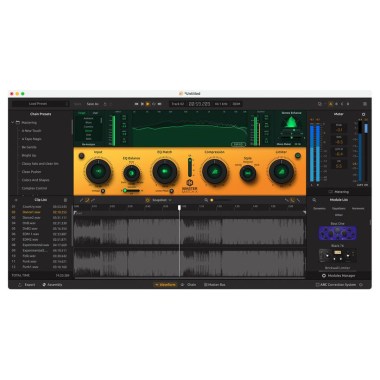Screen dimensions: 380x380
Task: Toggle the power button on orange panel left
Action: [x=81, y=156]
